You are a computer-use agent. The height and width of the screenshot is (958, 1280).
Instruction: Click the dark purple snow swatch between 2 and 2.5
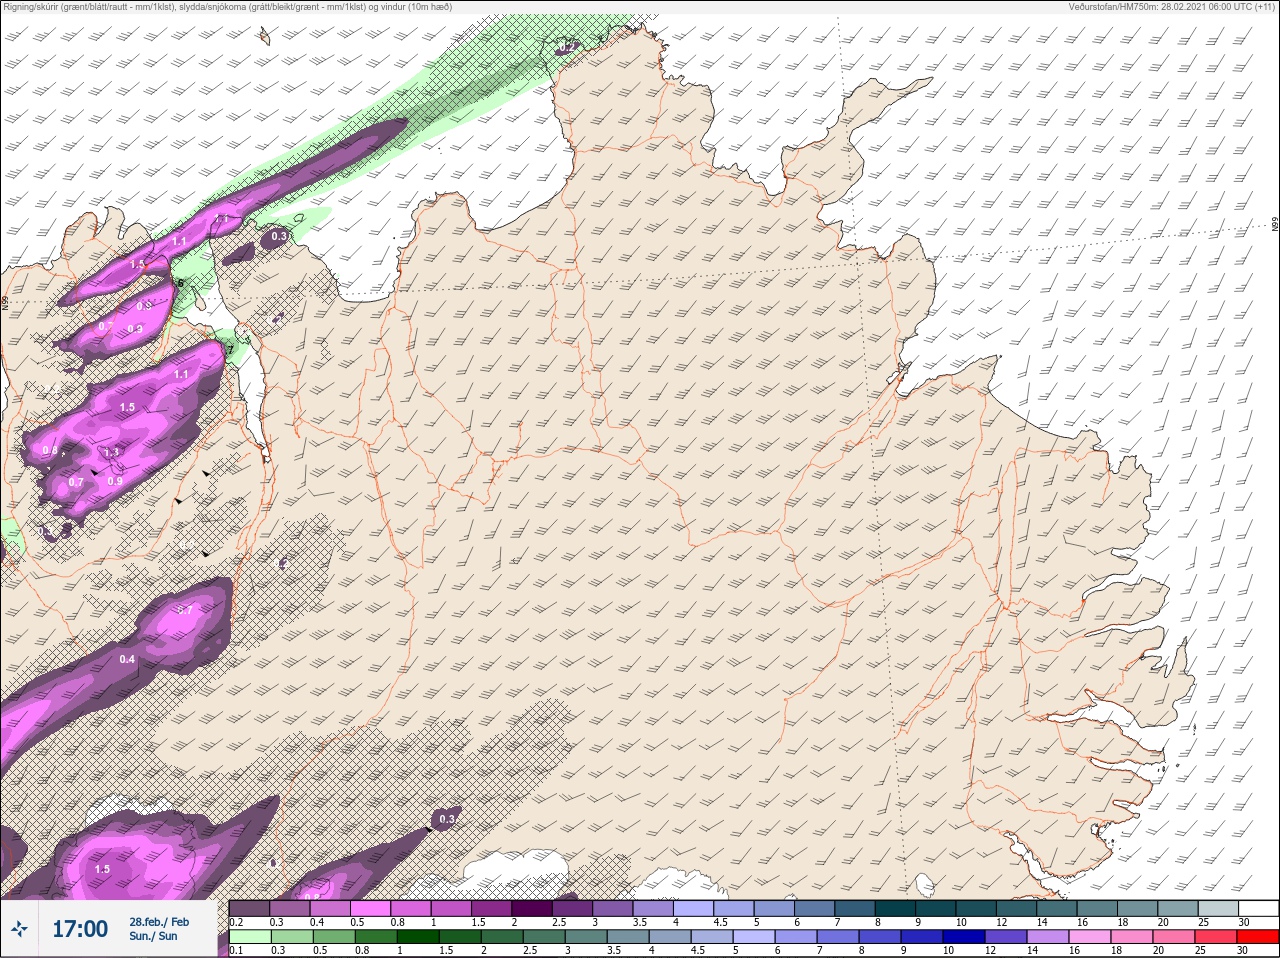pos(533,908)
